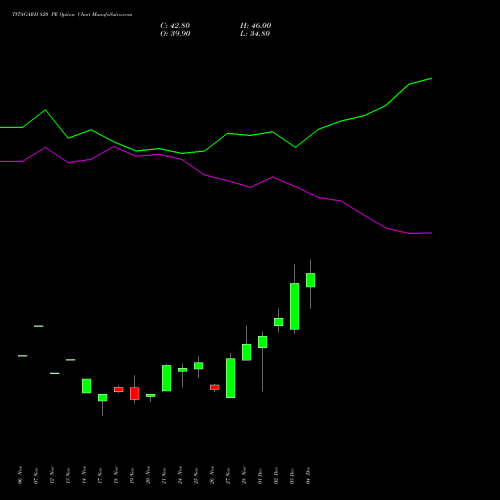Click the tall green candlestick for 03 Dec

(295, 306)
